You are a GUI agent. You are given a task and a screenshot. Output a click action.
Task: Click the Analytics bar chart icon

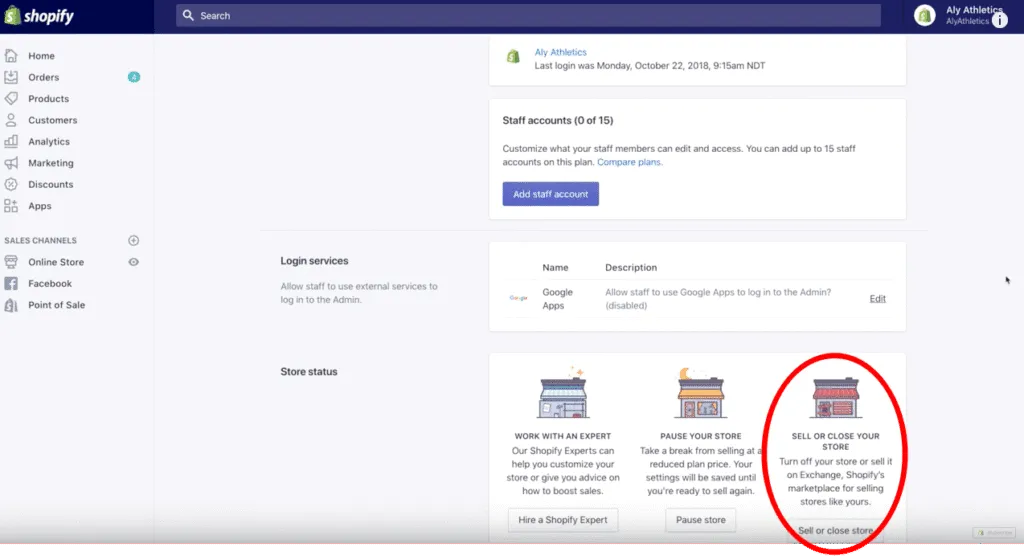(x=11, y=141)
